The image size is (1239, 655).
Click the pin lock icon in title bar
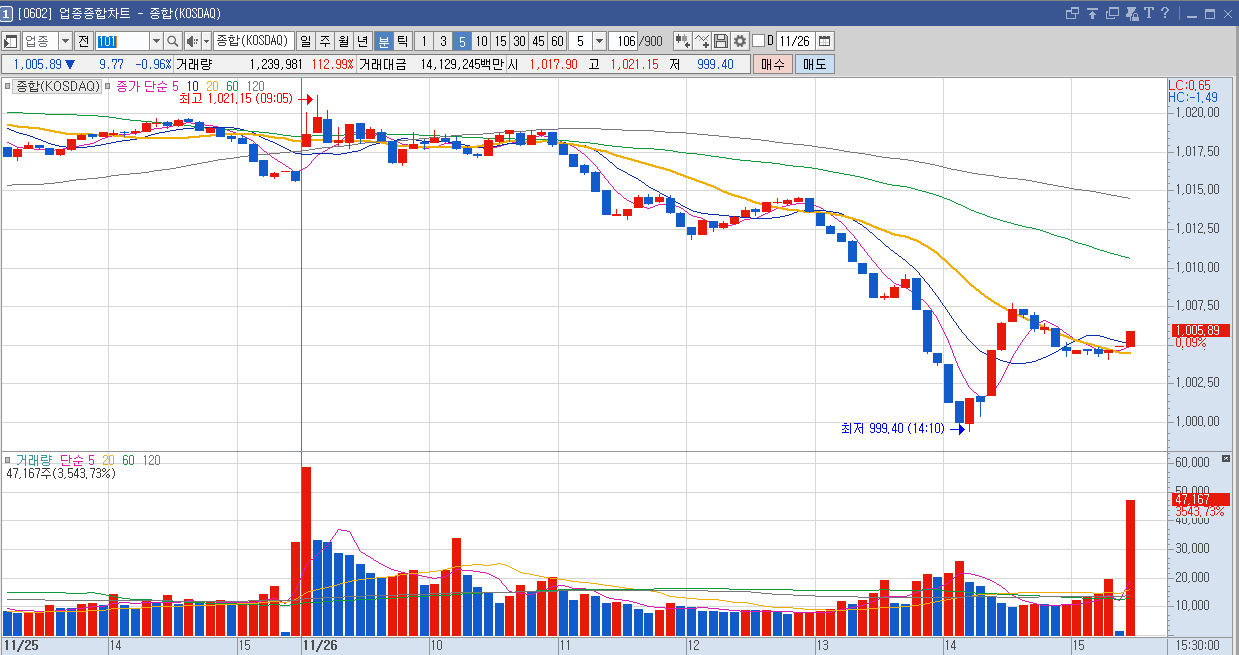[1132, 13]
